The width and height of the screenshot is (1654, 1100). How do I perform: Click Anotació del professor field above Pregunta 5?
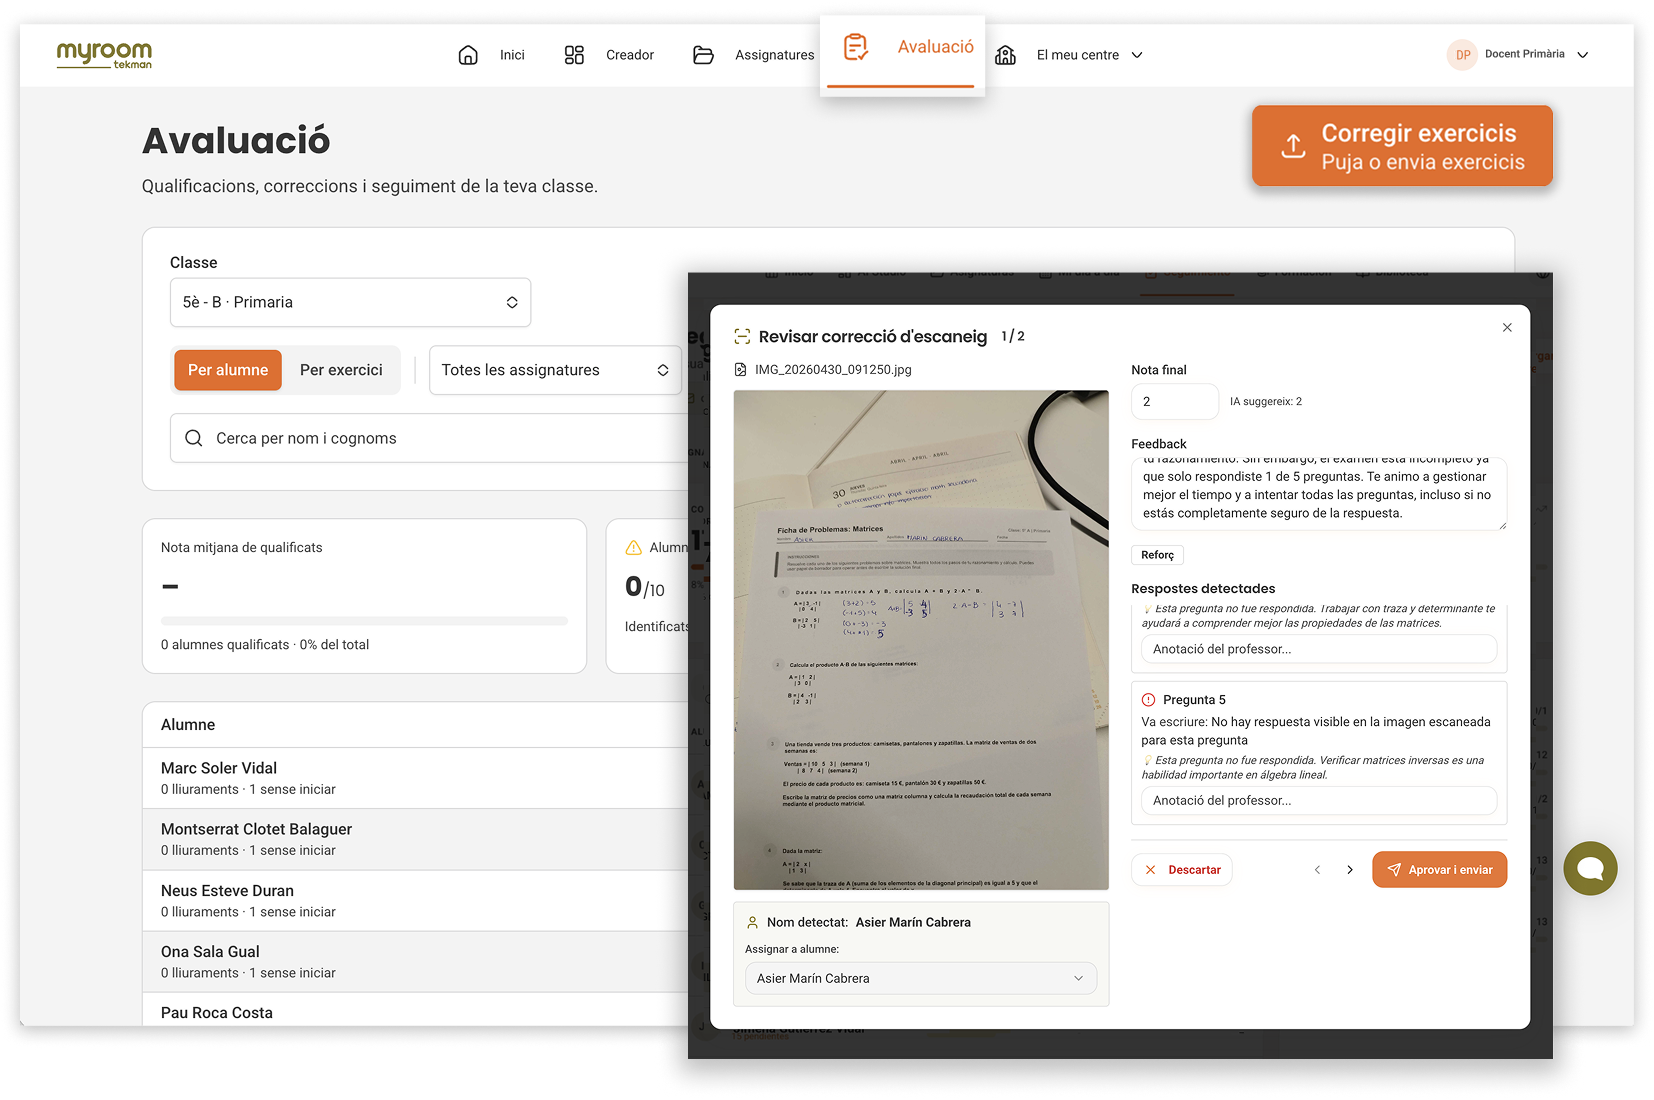point(1319,649)
